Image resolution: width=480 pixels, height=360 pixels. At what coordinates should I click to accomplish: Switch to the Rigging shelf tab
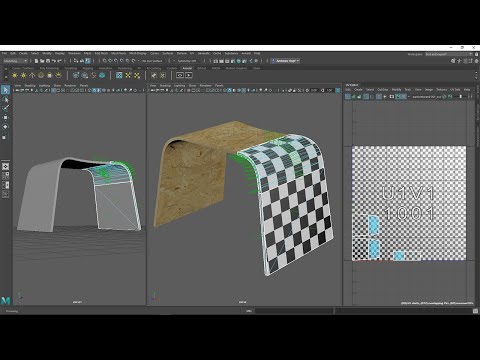[88, 68]
